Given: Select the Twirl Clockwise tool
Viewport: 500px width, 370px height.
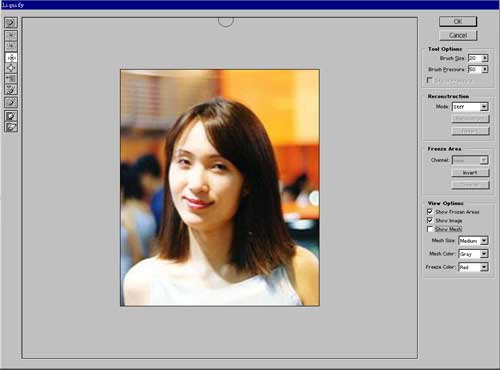Looking at the screenshot, I should [11, 35].
